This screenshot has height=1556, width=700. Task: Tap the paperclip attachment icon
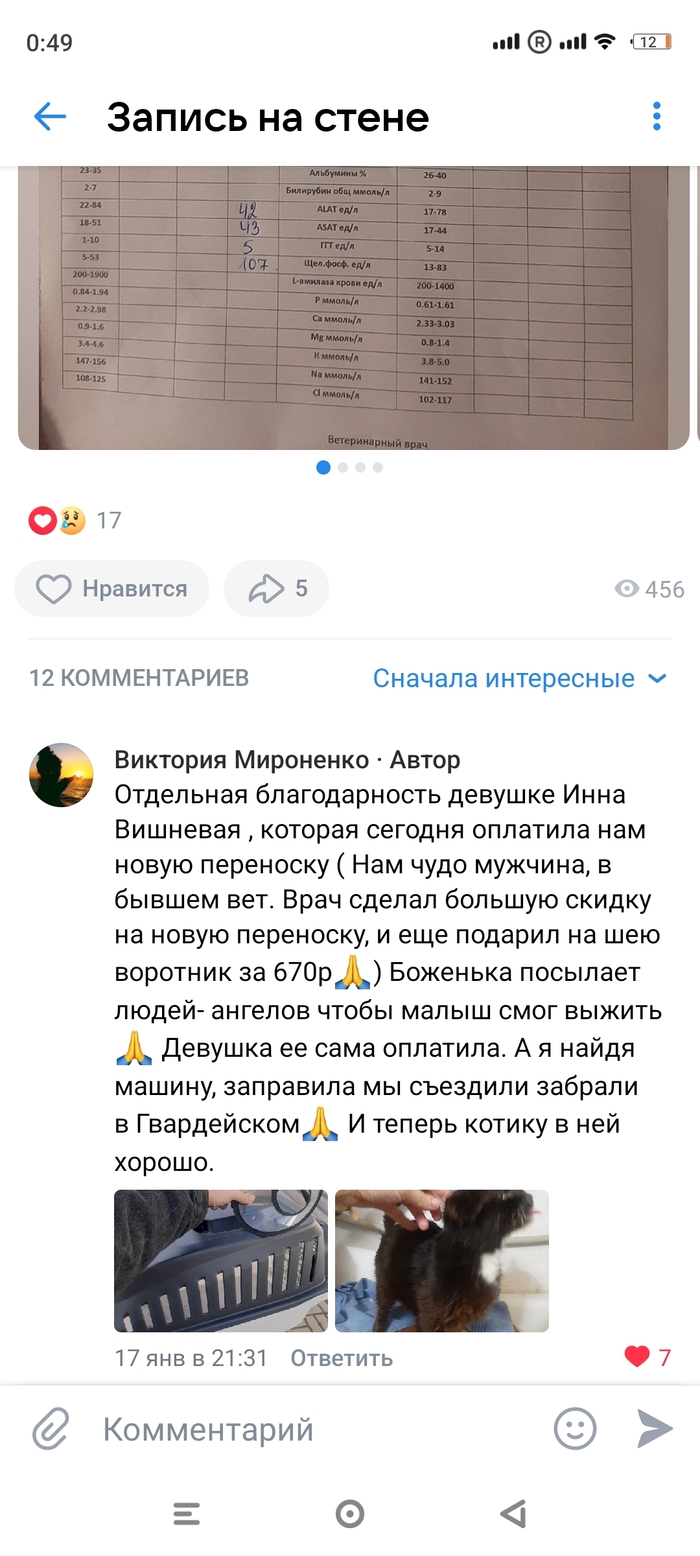(50, 1429)
